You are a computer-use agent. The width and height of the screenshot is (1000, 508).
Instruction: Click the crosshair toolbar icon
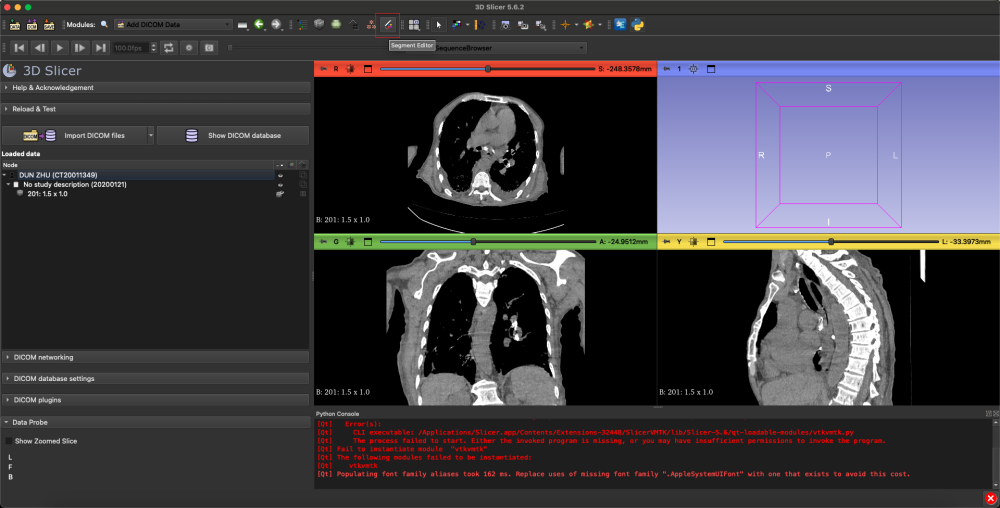click(x=566, y=24)
